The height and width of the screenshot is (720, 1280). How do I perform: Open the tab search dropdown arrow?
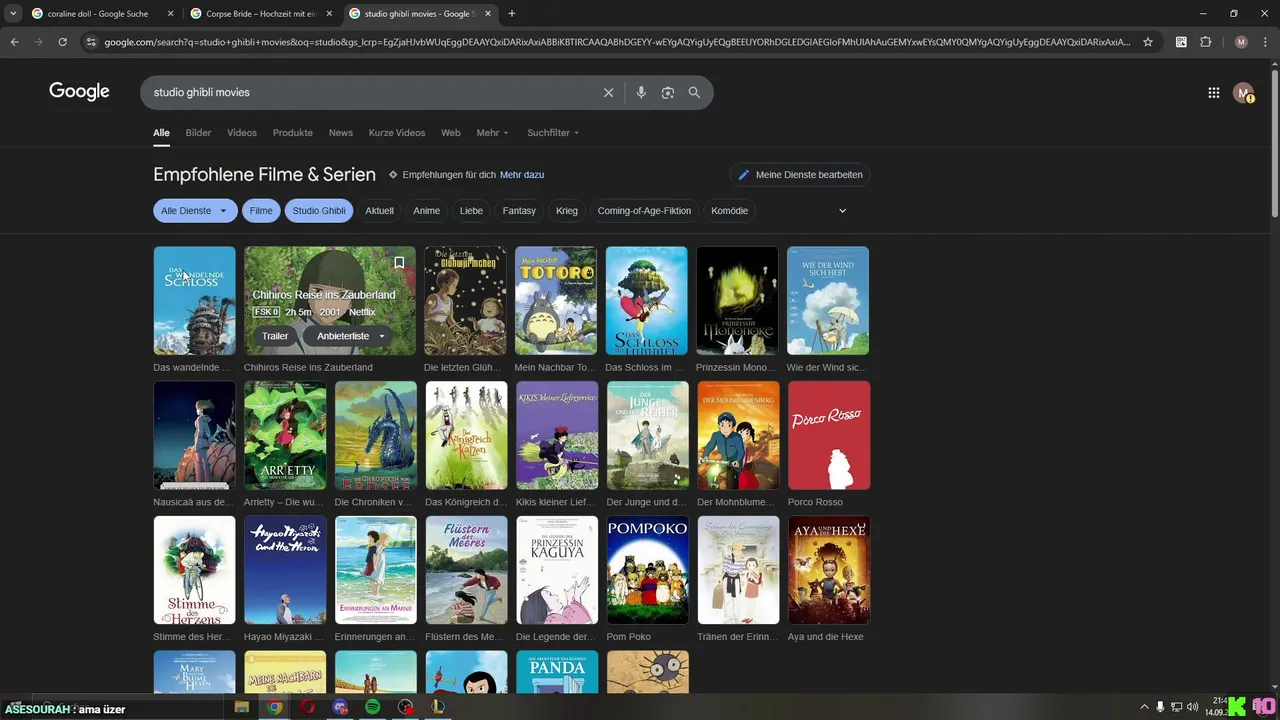point(13,14)
